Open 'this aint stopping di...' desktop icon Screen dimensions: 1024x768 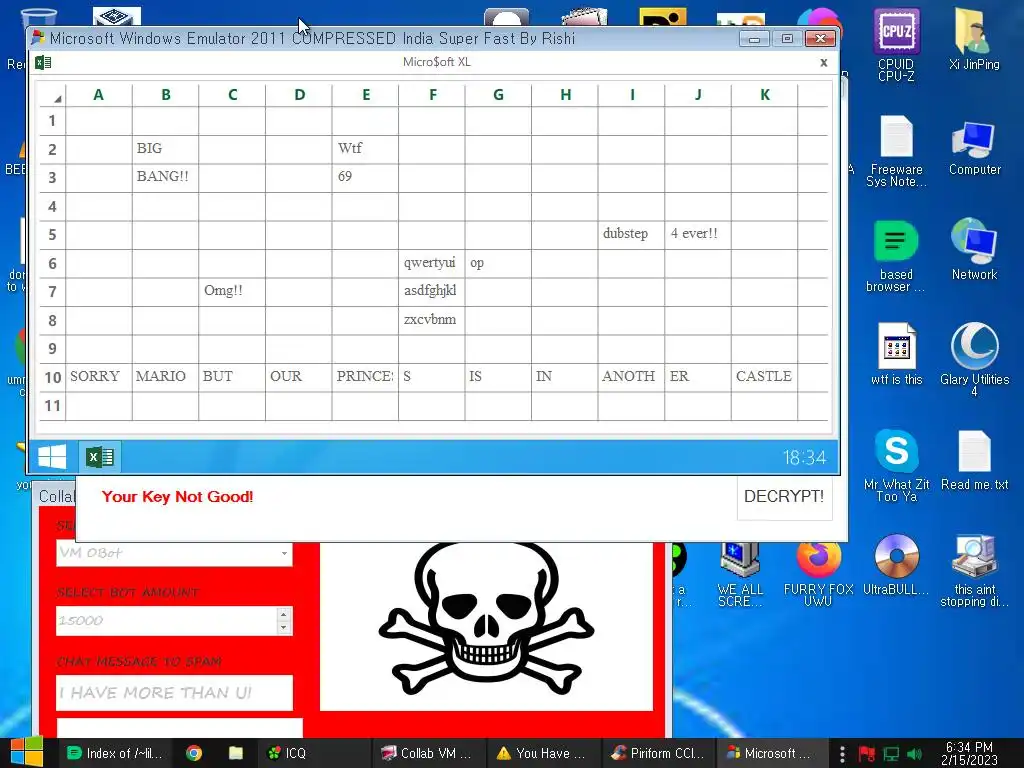click(x=974, y=571)
